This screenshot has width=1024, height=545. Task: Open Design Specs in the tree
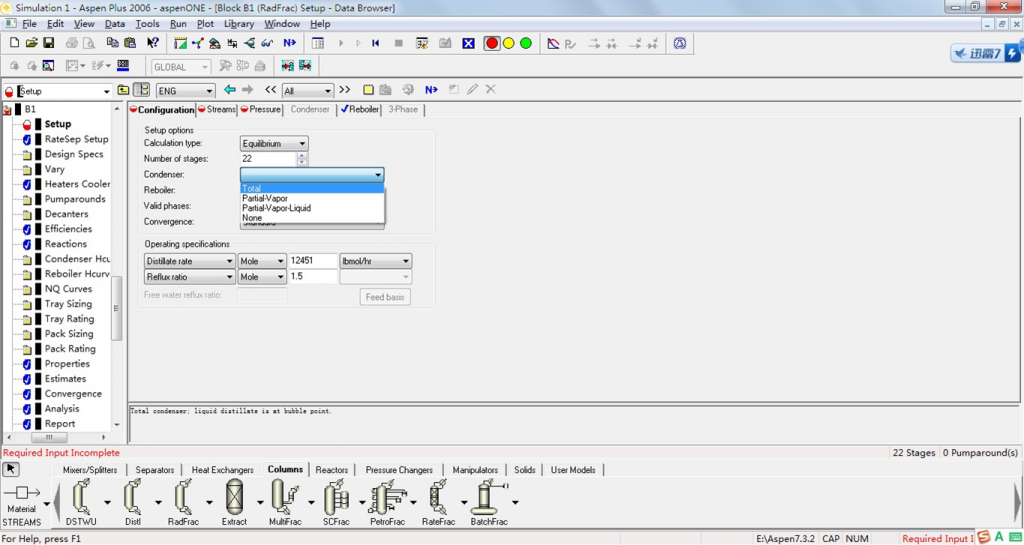click(73, 154)
